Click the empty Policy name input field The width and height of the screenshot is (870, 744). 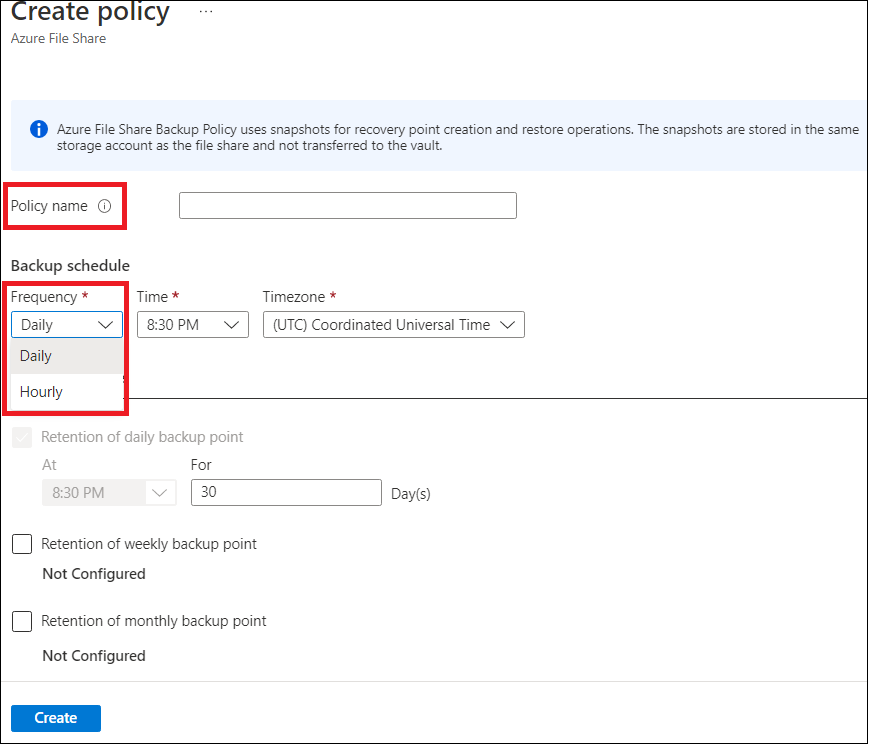(x=347, y=205)
